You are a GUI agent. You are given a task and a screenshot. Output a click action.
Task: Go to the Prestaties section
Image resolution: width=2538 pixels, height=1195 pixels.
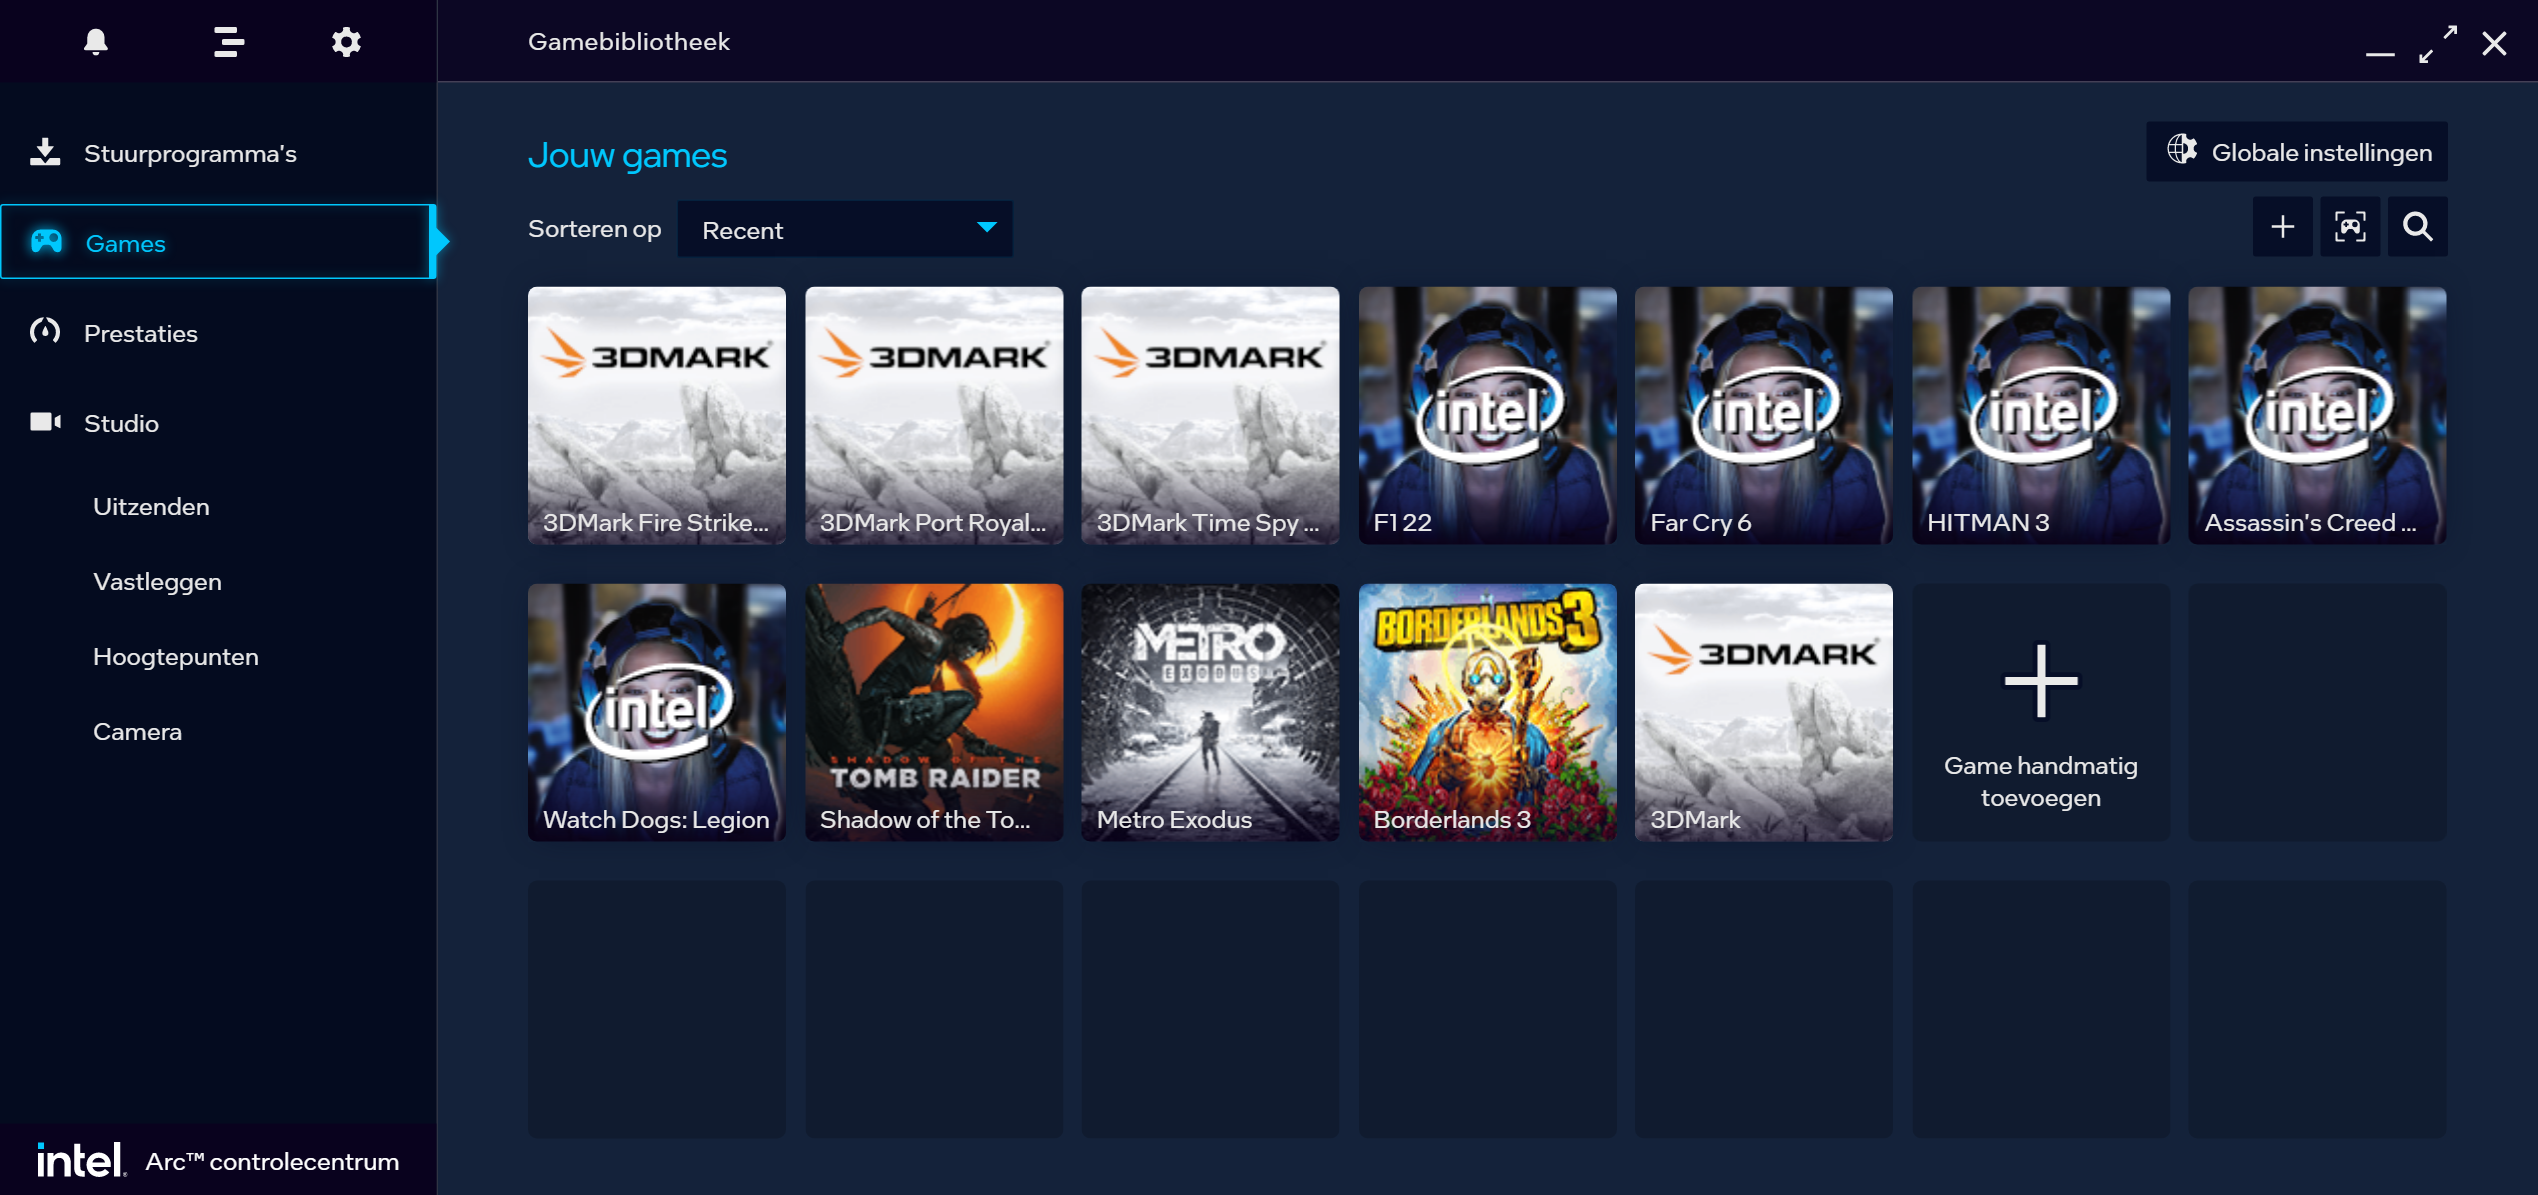pyautogui.click(x=218, y=333)
